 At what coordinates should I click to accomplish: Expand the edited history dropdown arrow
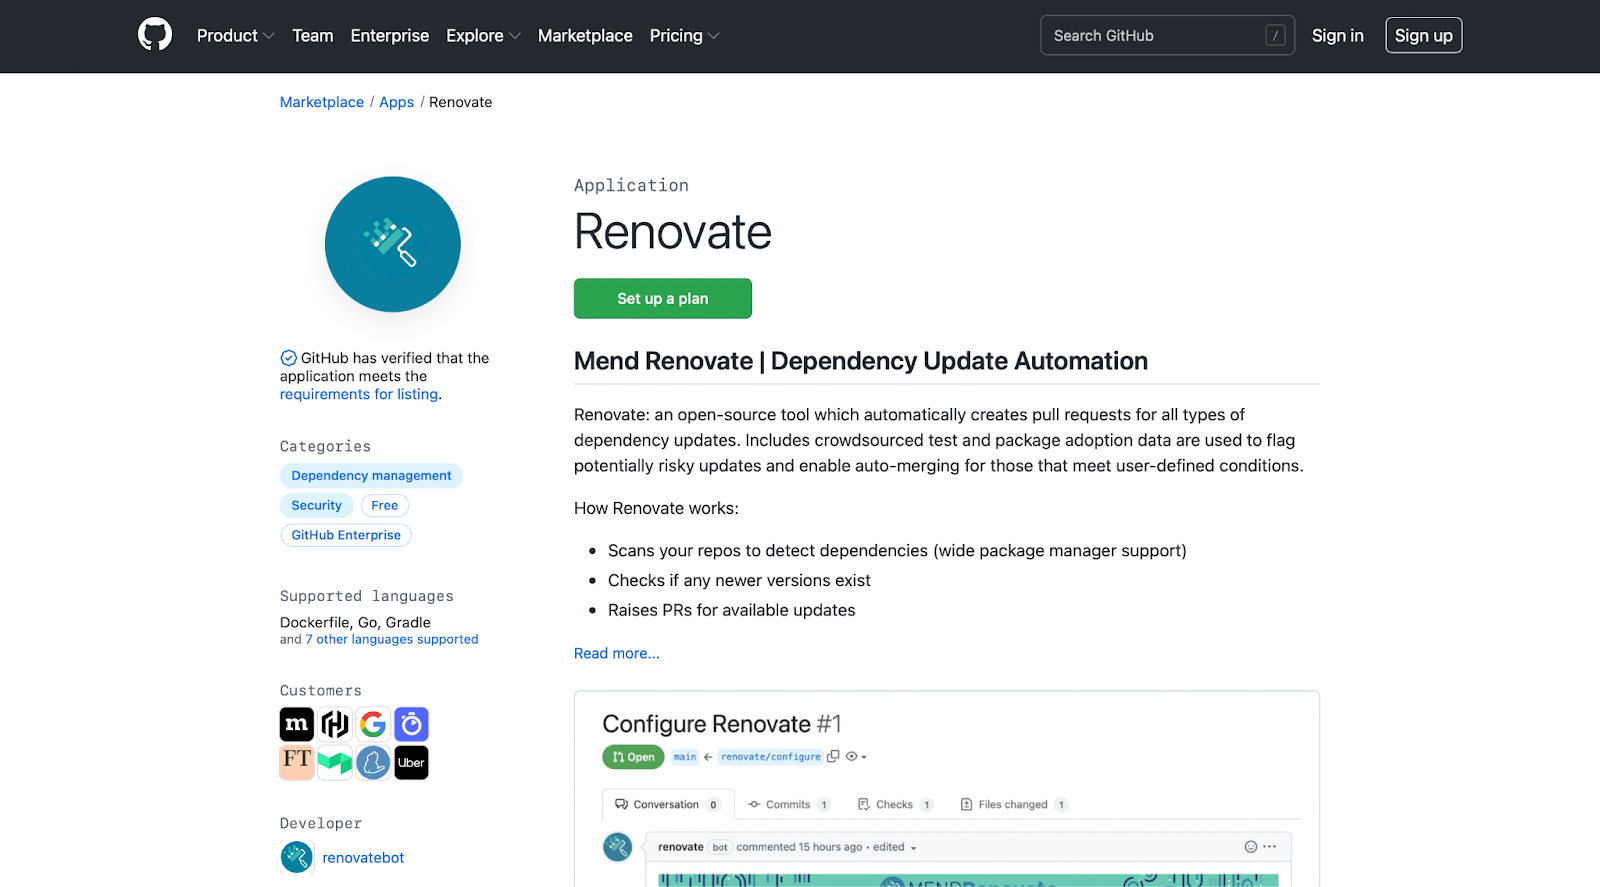click(913, 848)
